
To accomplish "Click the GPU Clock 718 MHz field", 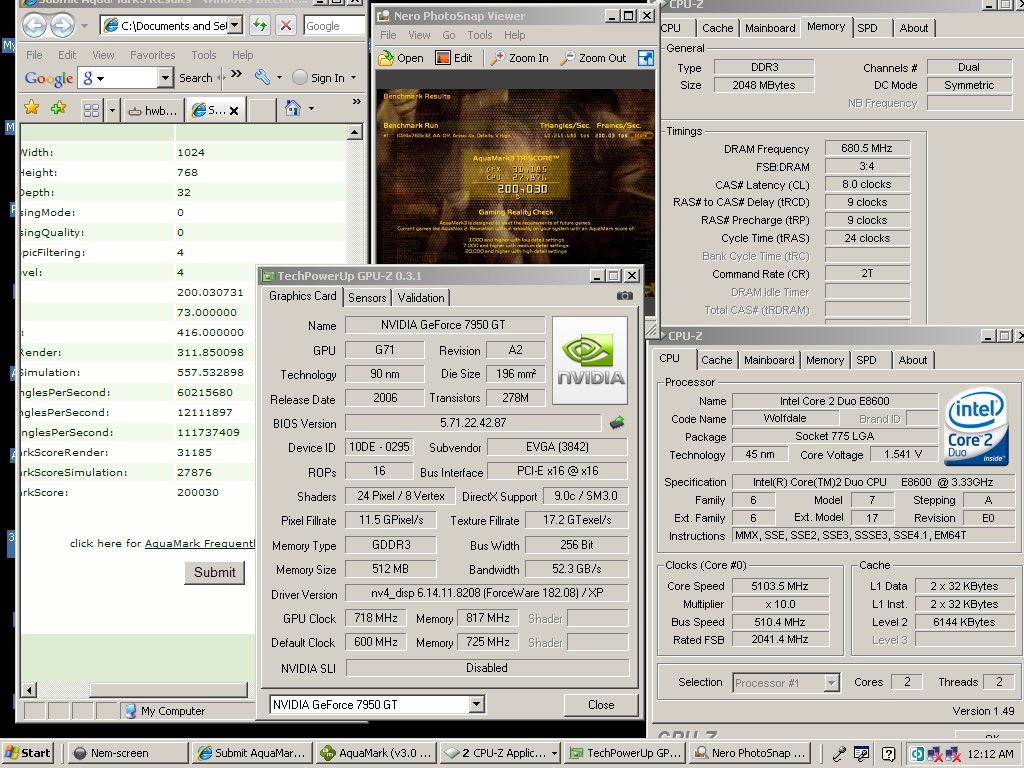I will pyautogui.click(x=376, y=618).
